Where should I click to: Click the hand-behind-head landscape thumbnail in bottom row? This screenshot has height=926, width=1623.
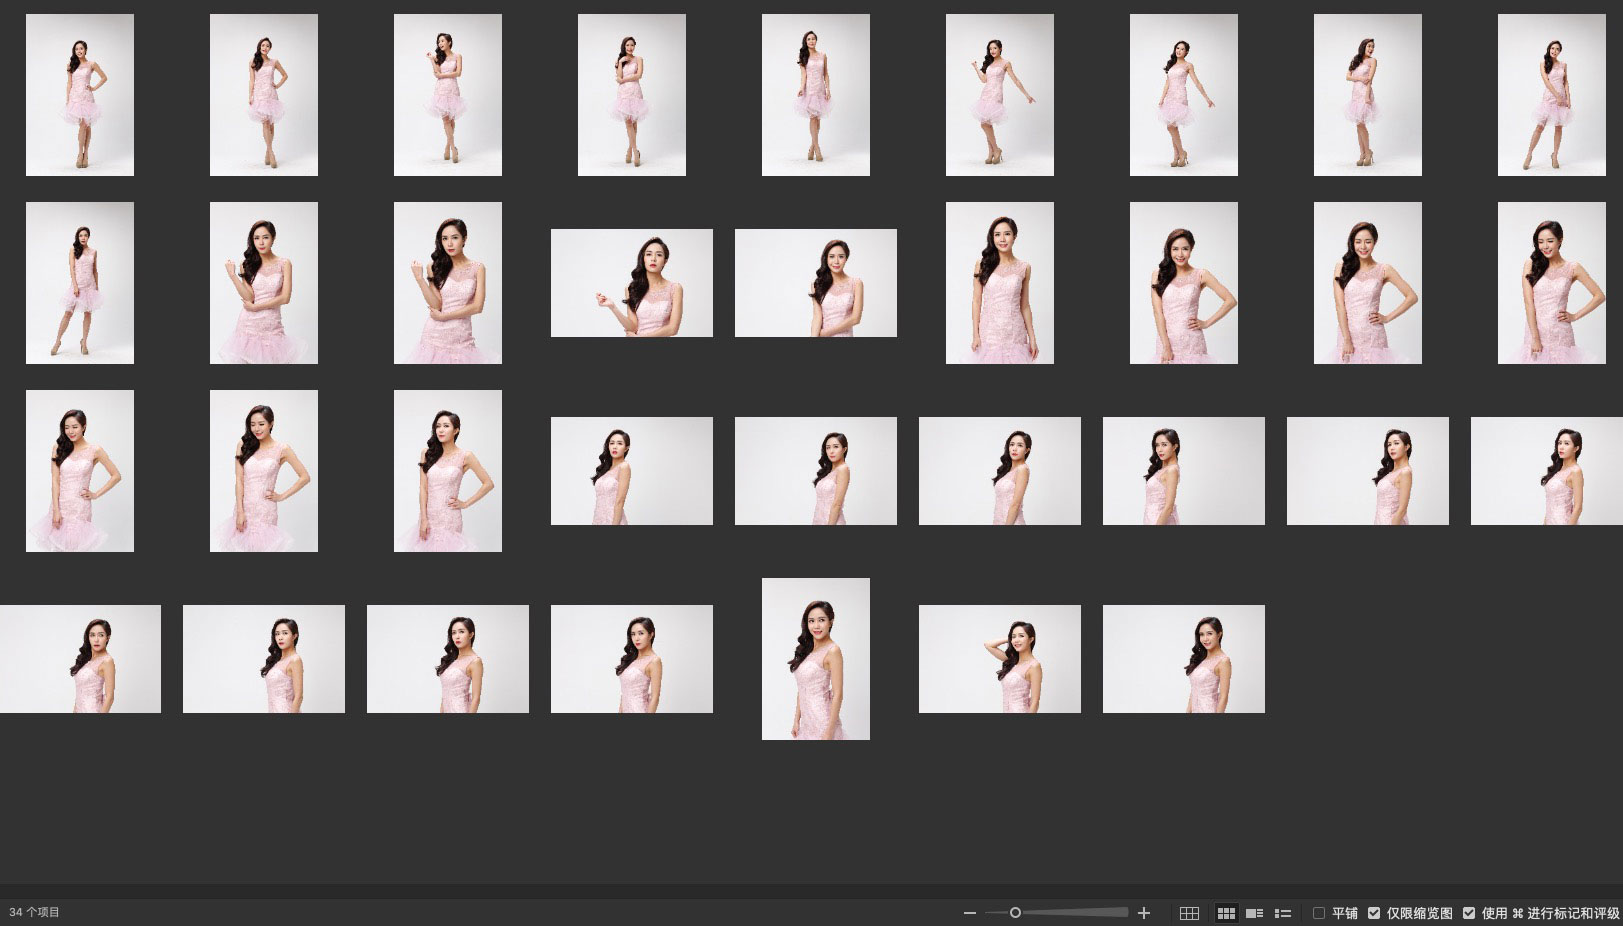point(1000,659)
